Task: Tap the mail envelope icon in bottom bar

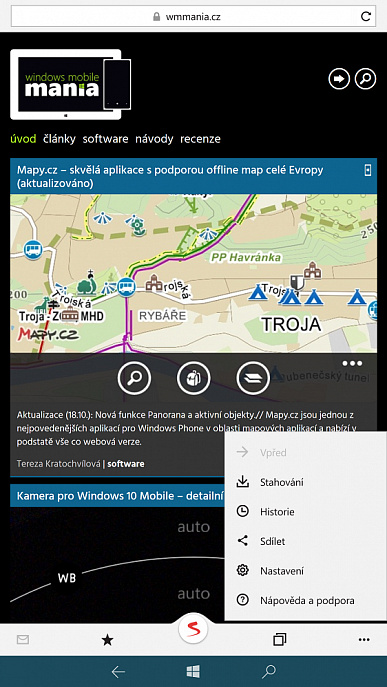Action: point(23,640)
